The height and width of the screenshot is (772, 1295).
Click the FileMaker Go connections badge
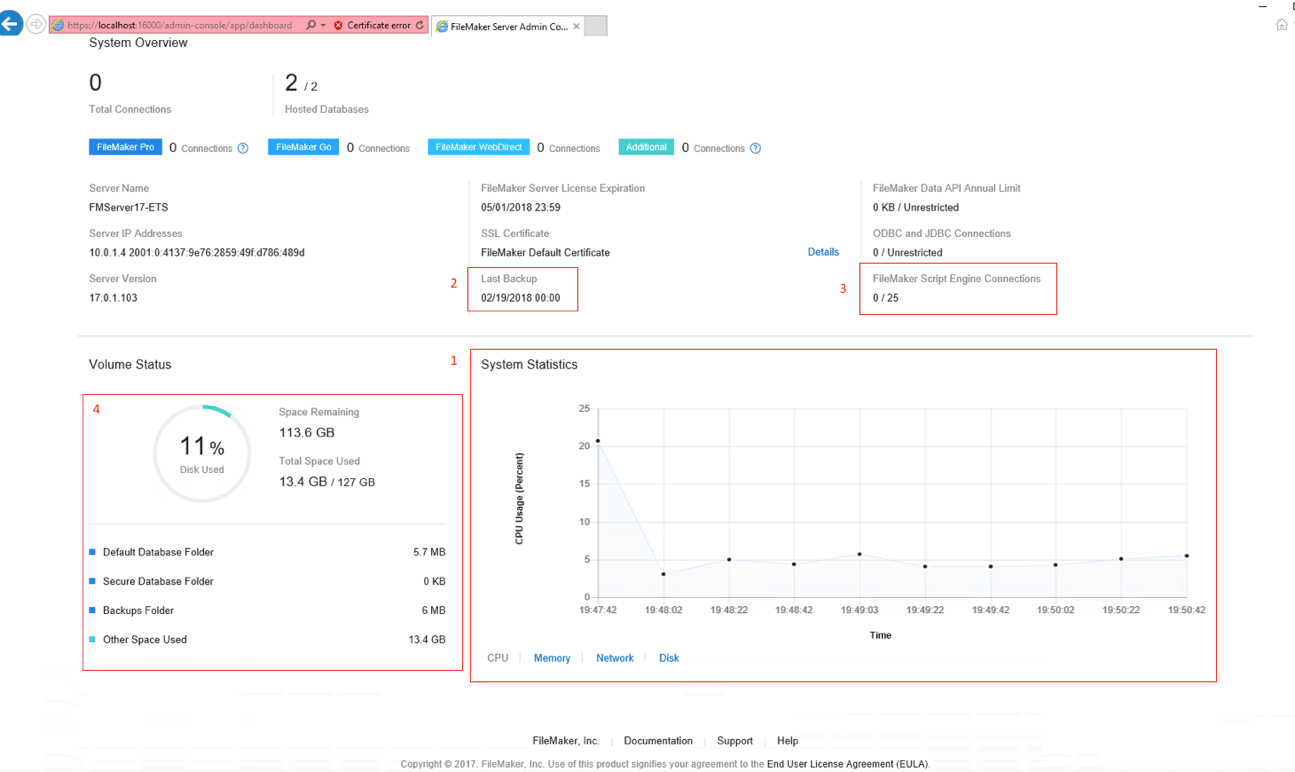tap(303, 147)
